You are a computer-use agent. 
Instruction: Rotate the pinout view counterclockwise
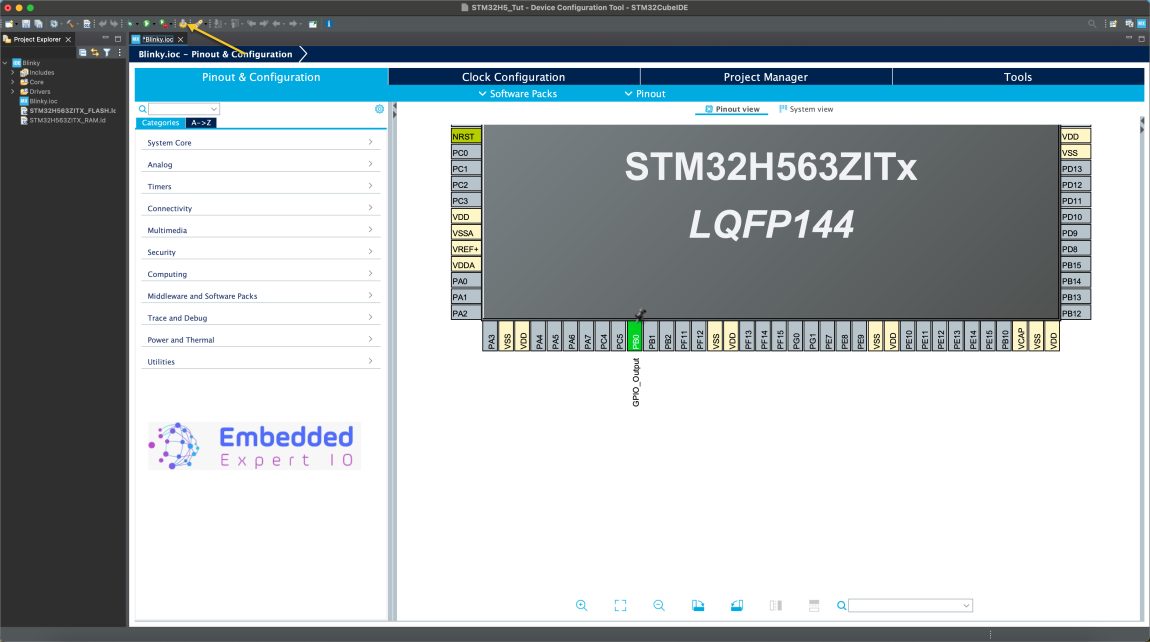737,605
